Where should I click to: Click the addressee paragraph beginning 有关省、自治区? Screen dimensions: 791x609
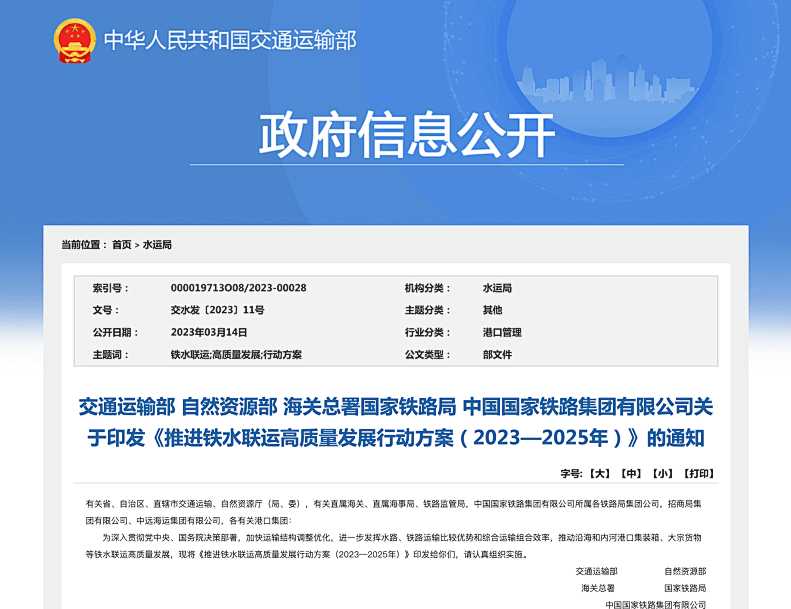393,512
